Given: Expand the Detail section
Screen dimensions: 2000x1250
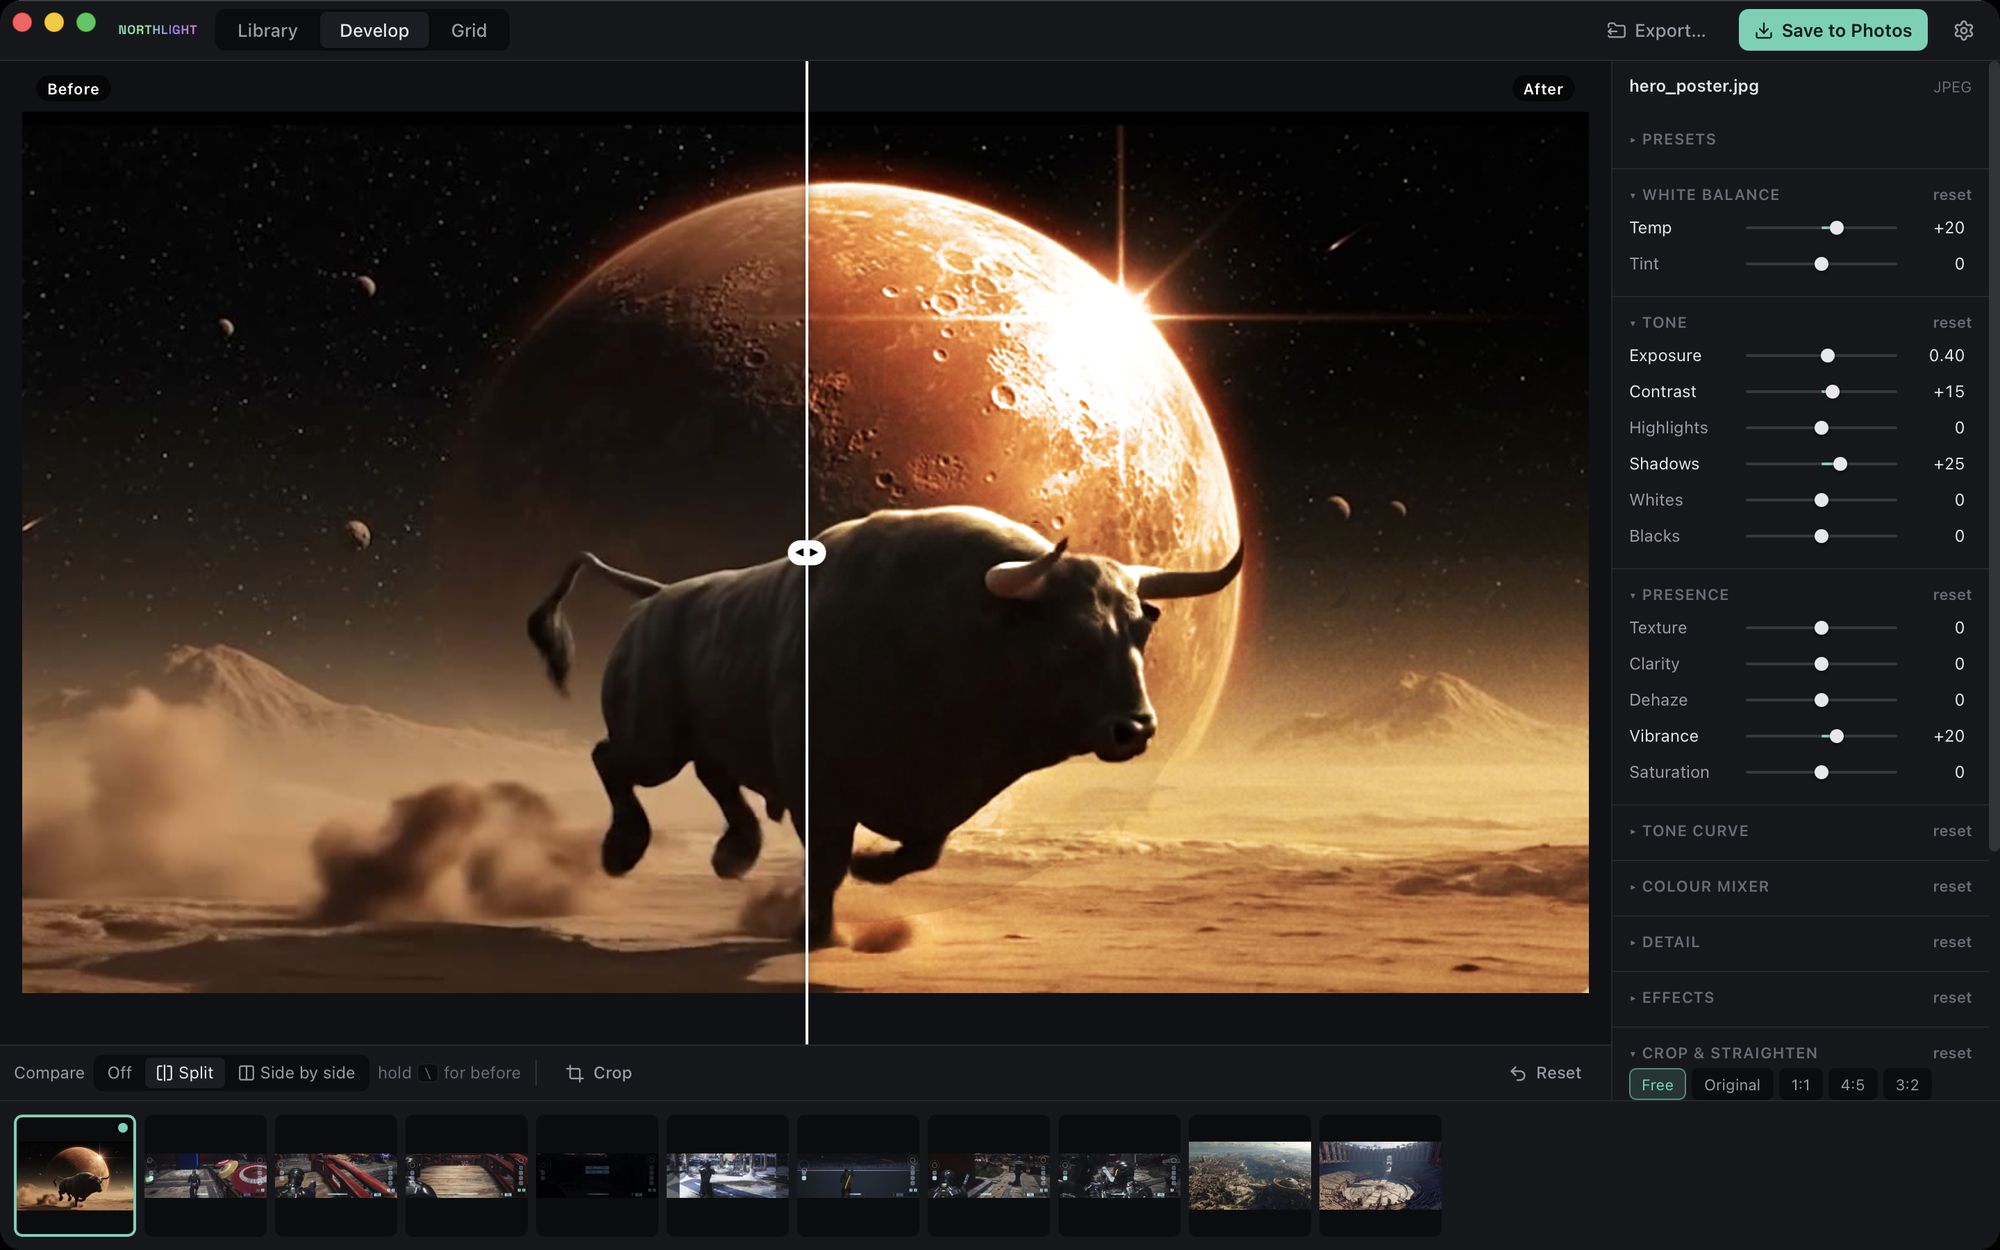Looking at the screenshot, I should coord(1664,942).
